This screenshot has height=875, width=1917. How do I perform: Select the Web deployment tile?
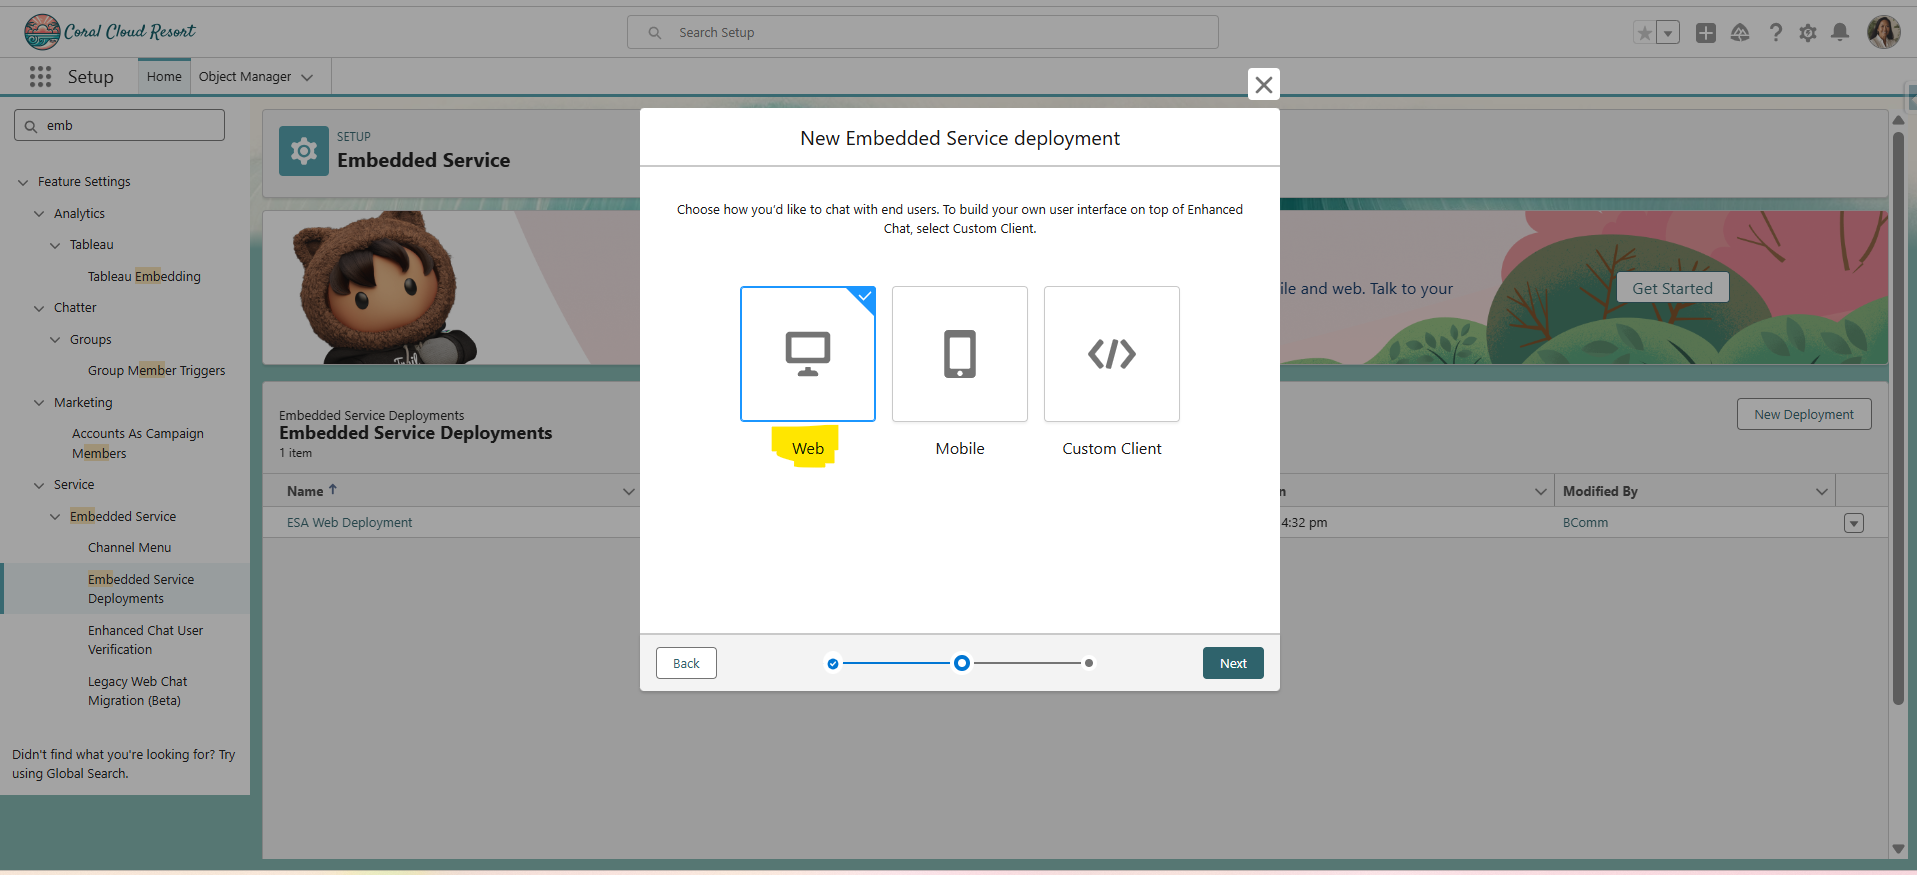808,354
